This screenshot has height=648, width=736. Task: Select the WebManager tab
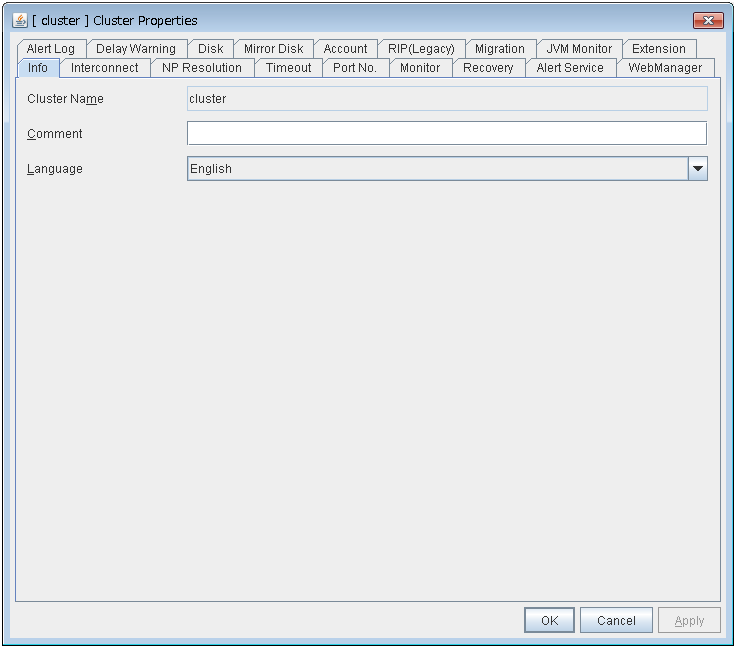[x=665, y=68]
